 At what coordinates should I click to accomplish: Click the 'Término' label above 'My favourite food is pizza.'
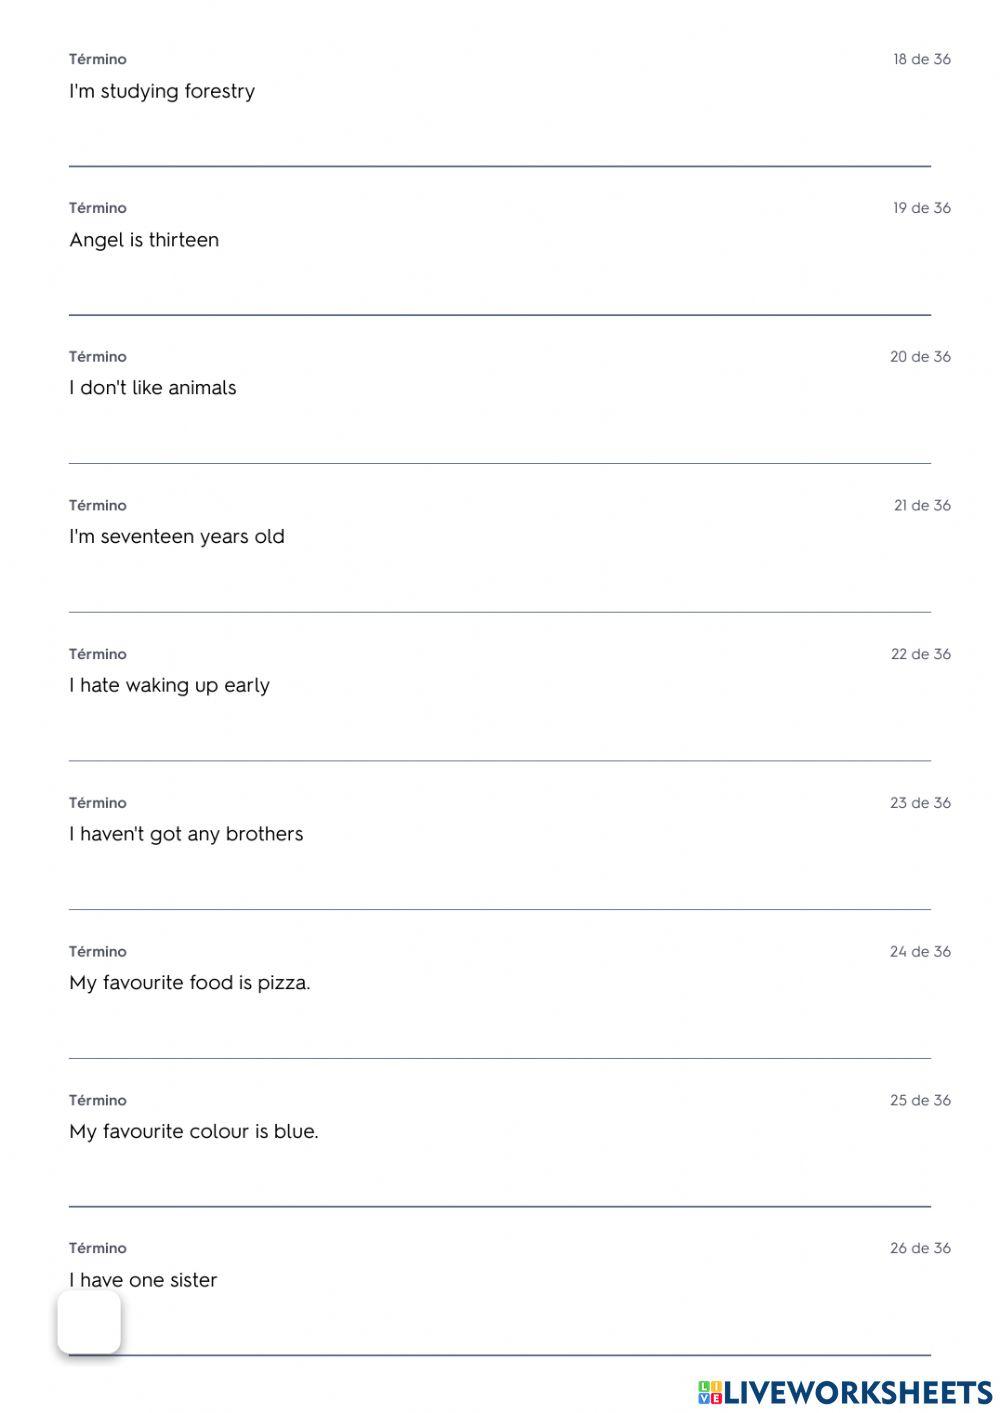click(x=98, y=951)
